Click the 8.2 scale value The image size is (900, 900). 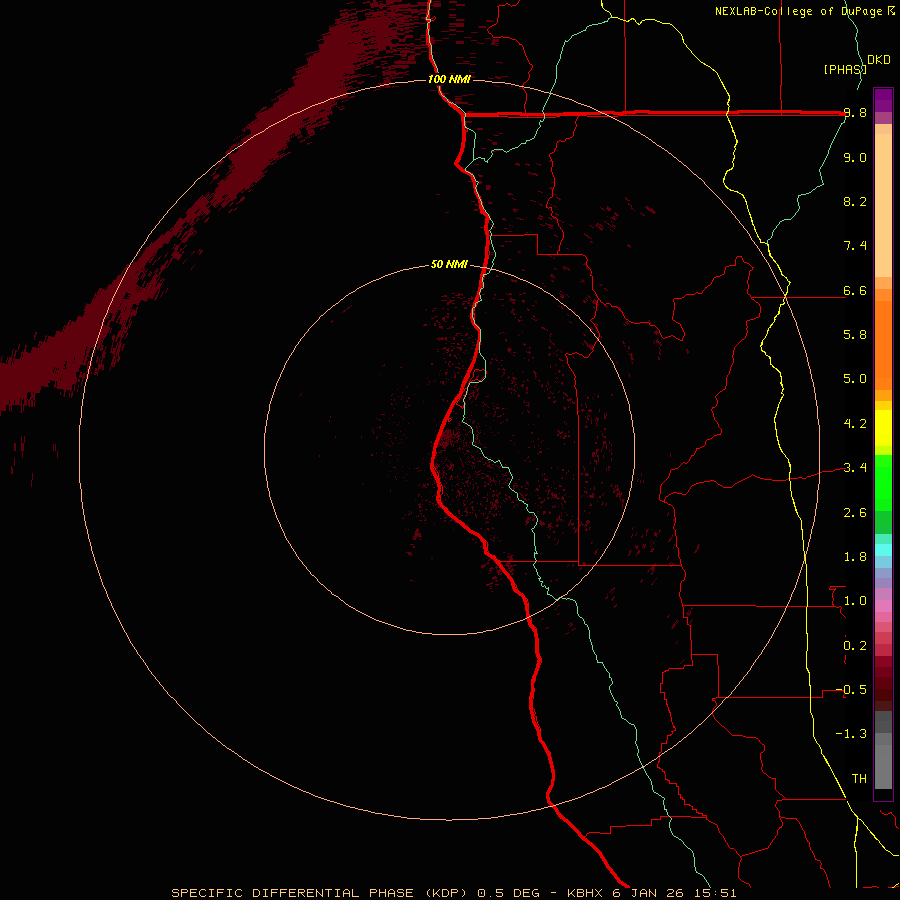tap(855, 201)
